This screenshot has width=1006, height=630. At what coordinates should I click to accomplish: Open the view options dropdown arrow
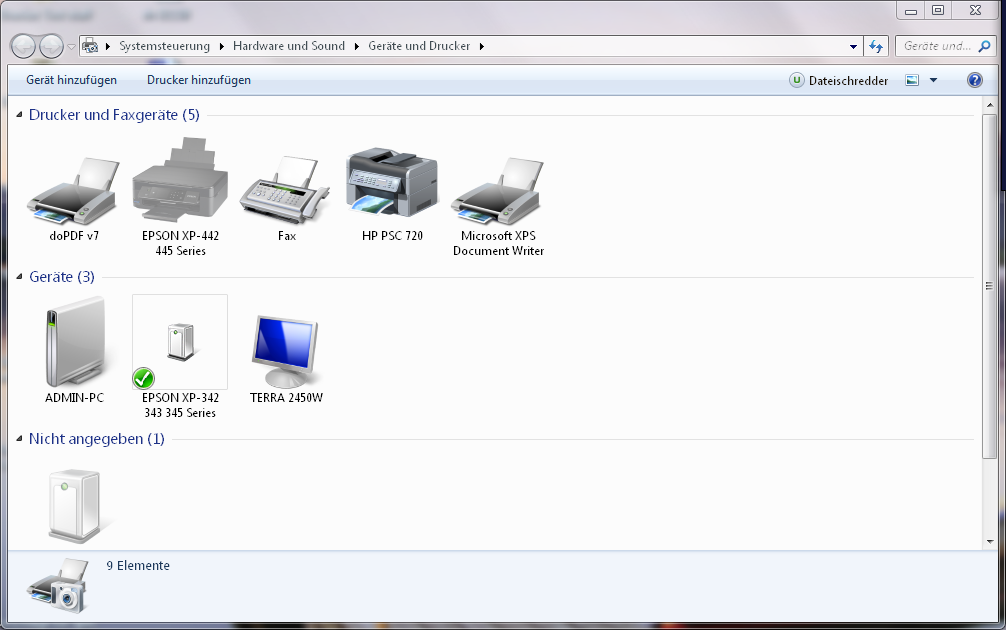(934, 80)
